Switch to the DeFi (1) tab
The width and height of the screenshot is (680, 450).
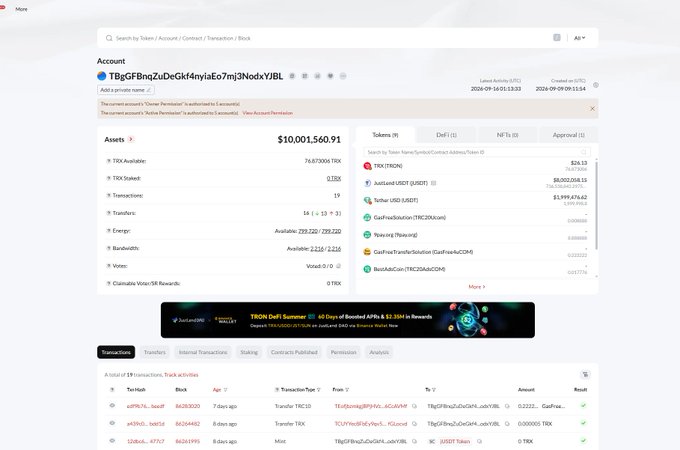pyautogui.click(x=446, y=135)
